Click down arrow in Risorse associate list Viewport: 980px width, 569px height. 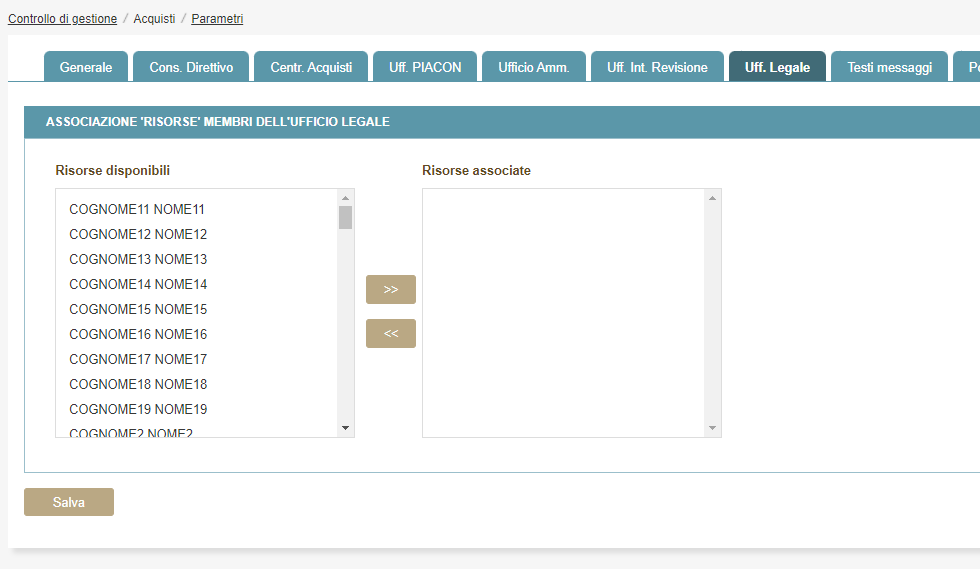point(712,428)
